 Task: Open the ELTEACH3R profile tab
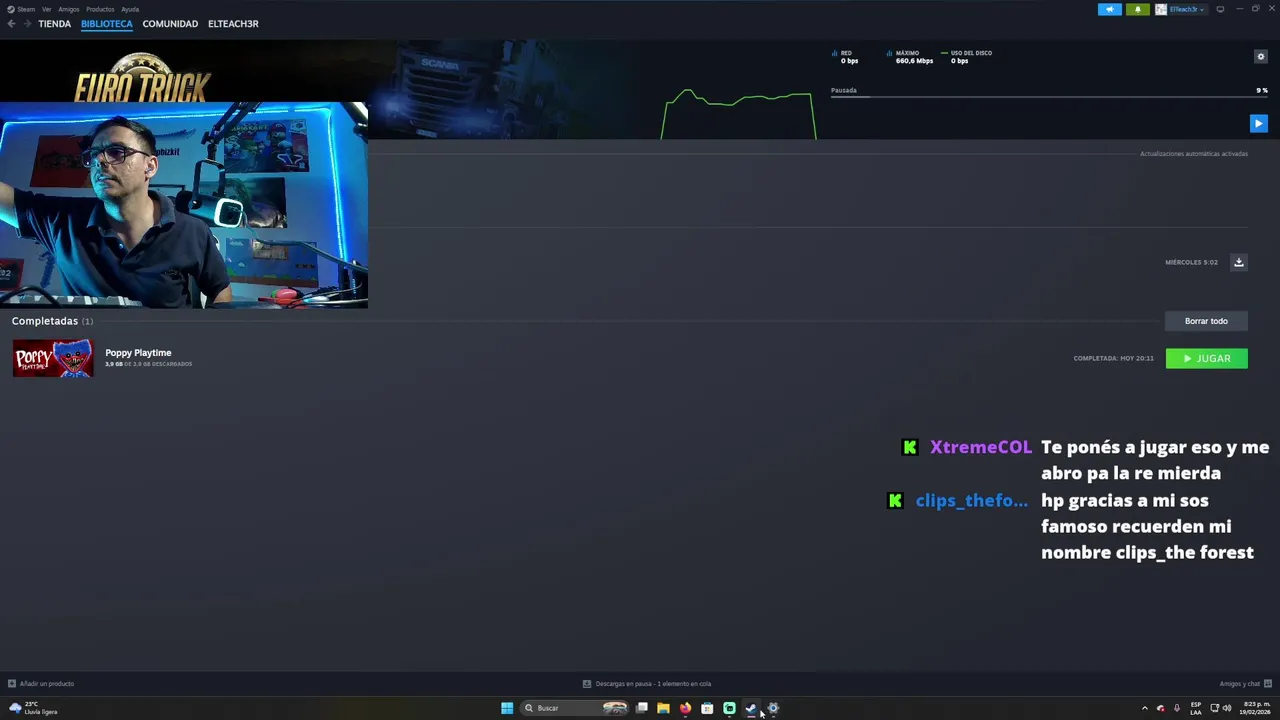233,24
